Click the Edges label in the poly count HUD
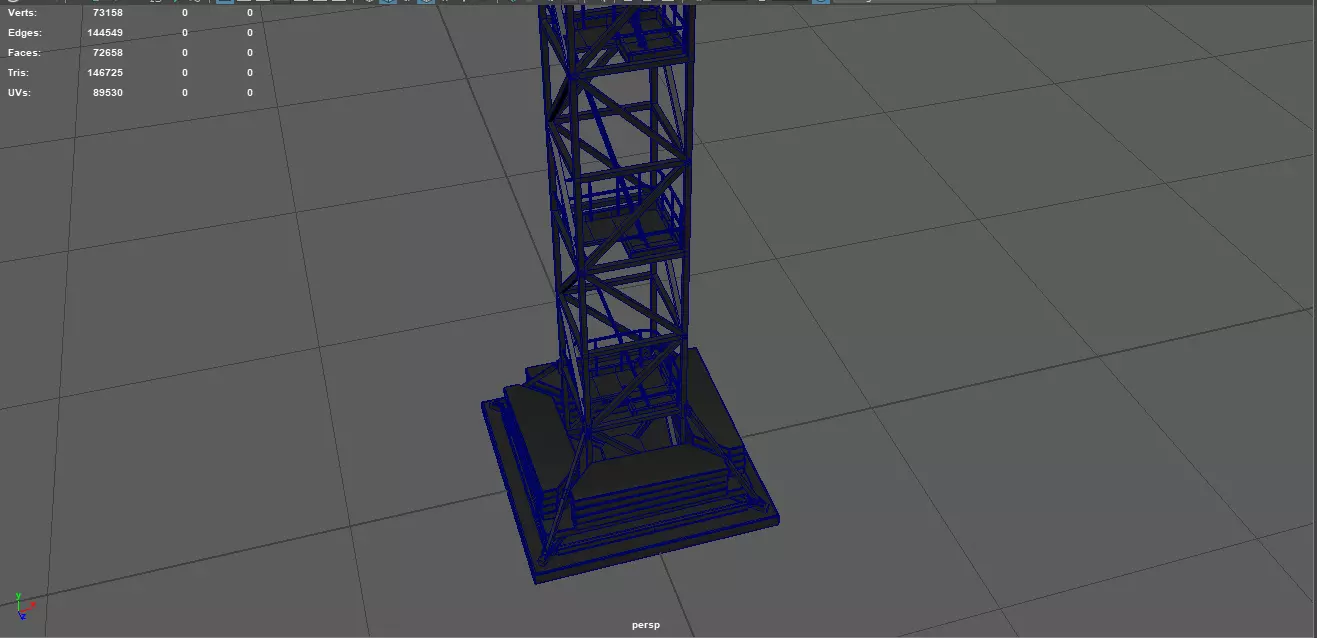This screenshot has height=638, width=1317. pyautogui.click(x=25, y=33)
